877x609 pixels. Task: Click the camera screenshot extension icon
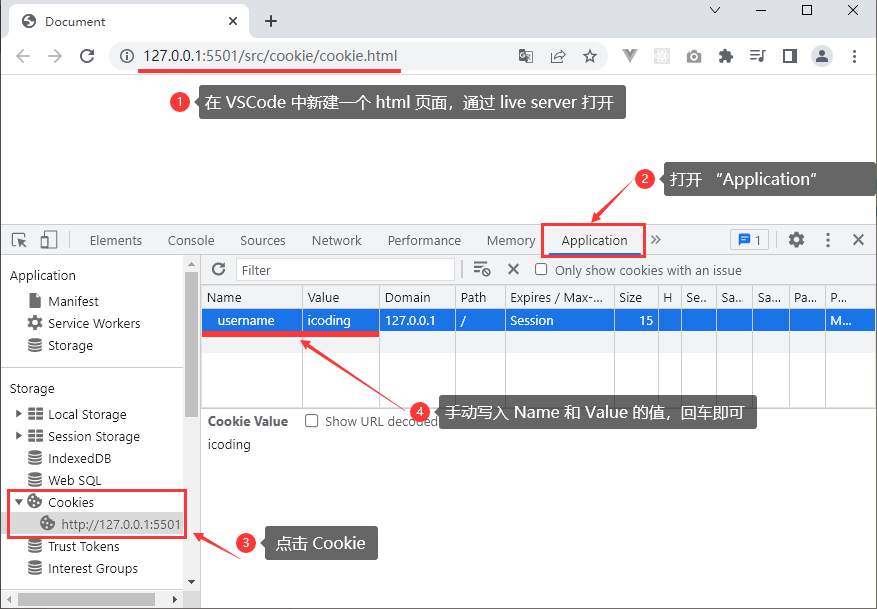point(694,56)
